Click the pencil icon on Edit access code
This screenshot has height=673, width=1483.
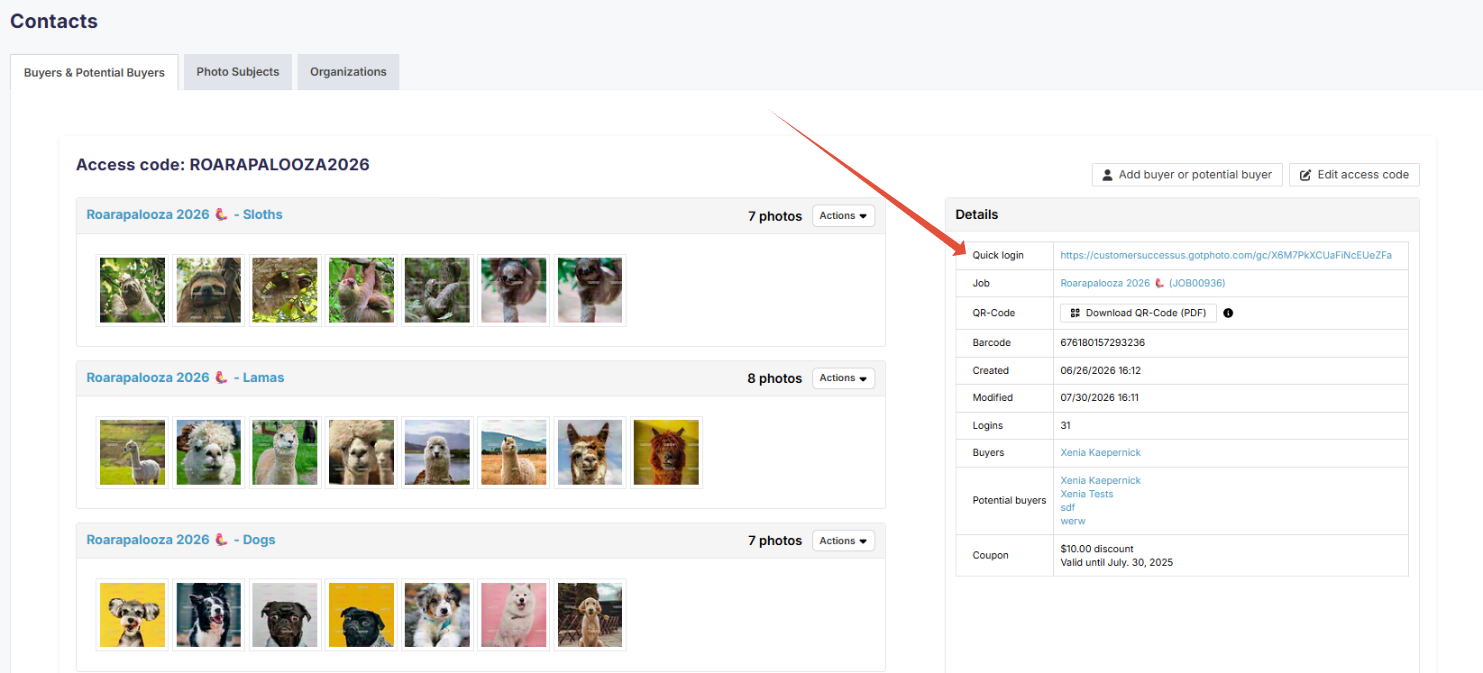coord(1305,175)
